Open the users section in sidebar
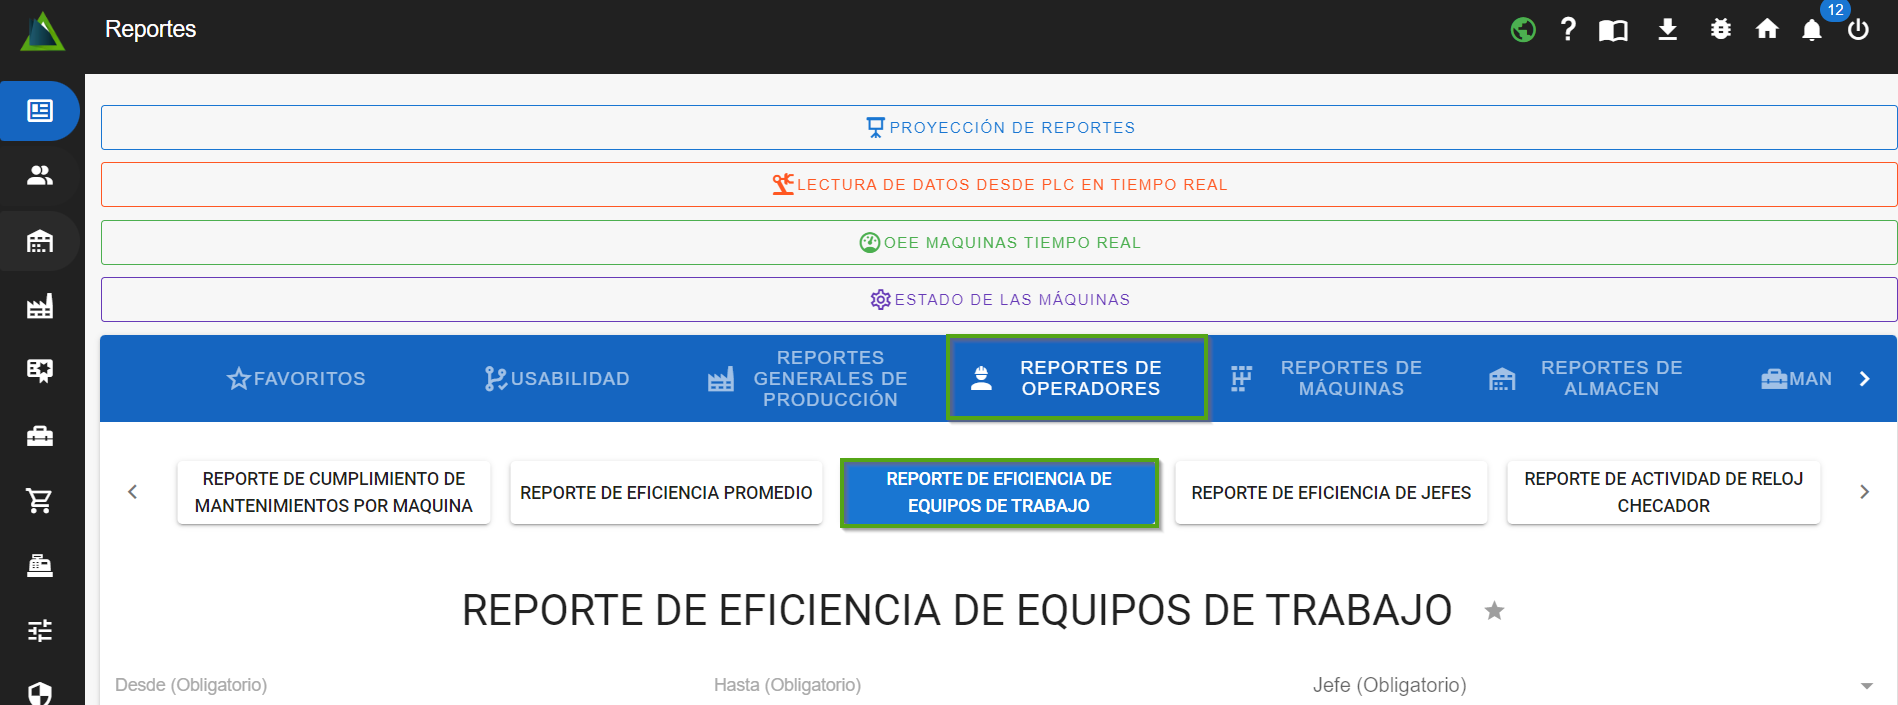 coord(40,176)
